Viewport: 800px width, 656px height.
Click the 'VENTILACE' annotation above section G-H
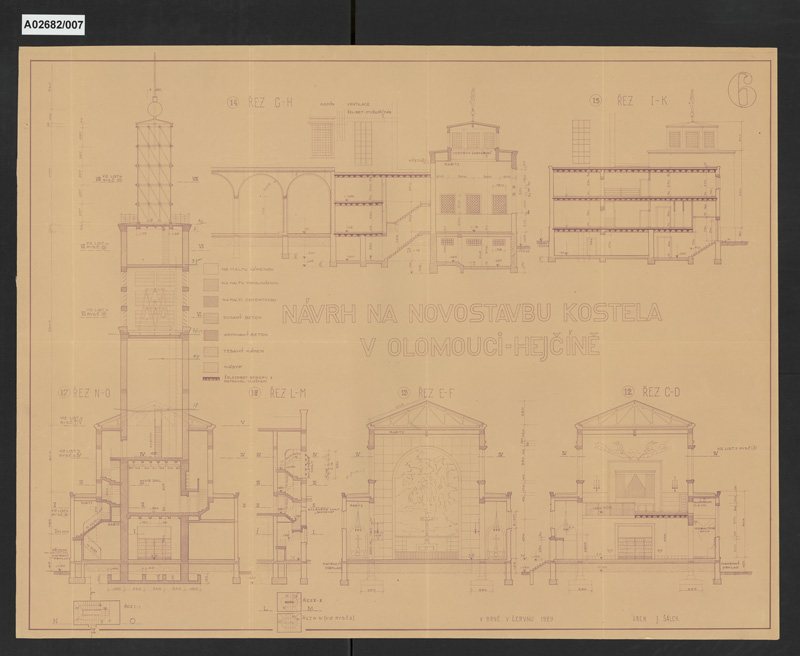coord(358,104)
